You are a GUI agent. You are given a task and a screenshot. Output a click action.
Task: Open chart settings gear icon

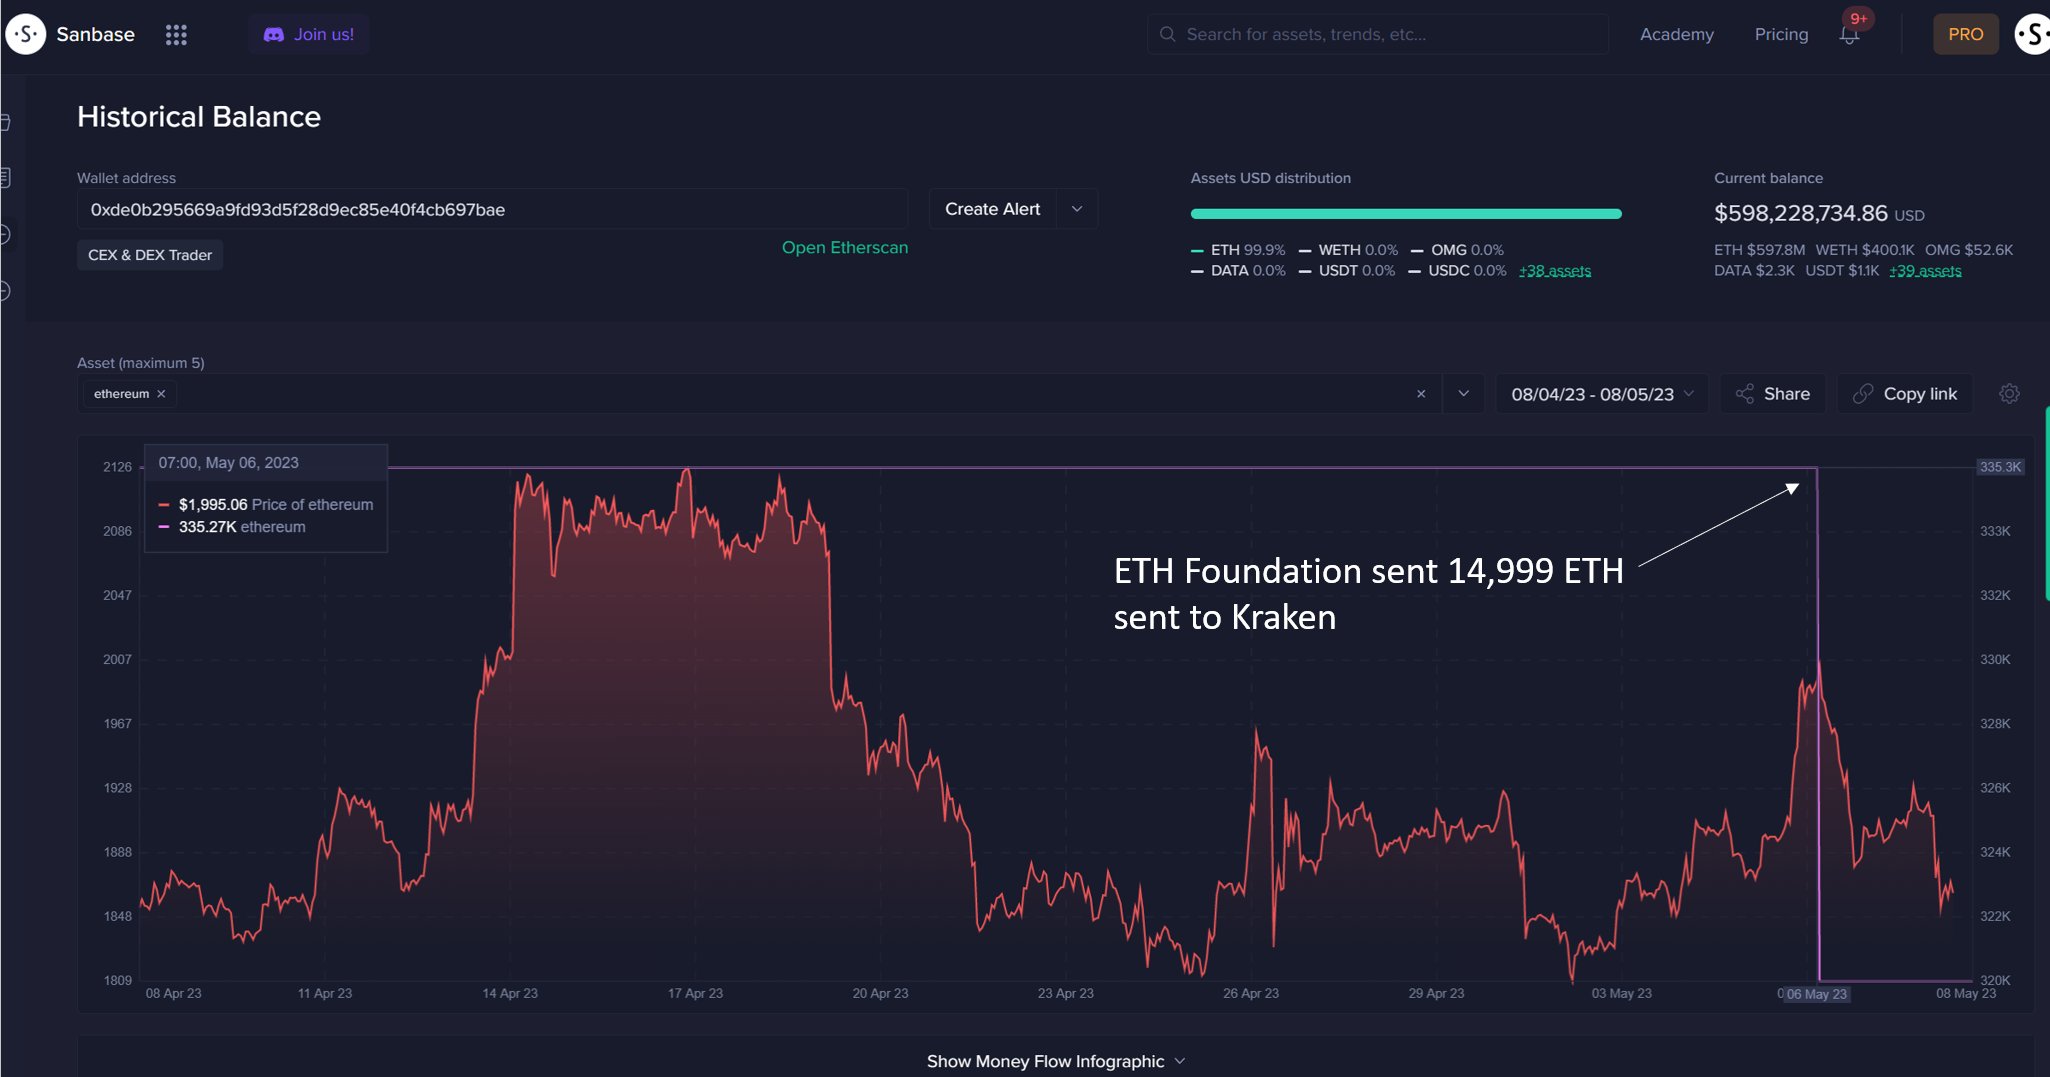(x=2009, y=394)
